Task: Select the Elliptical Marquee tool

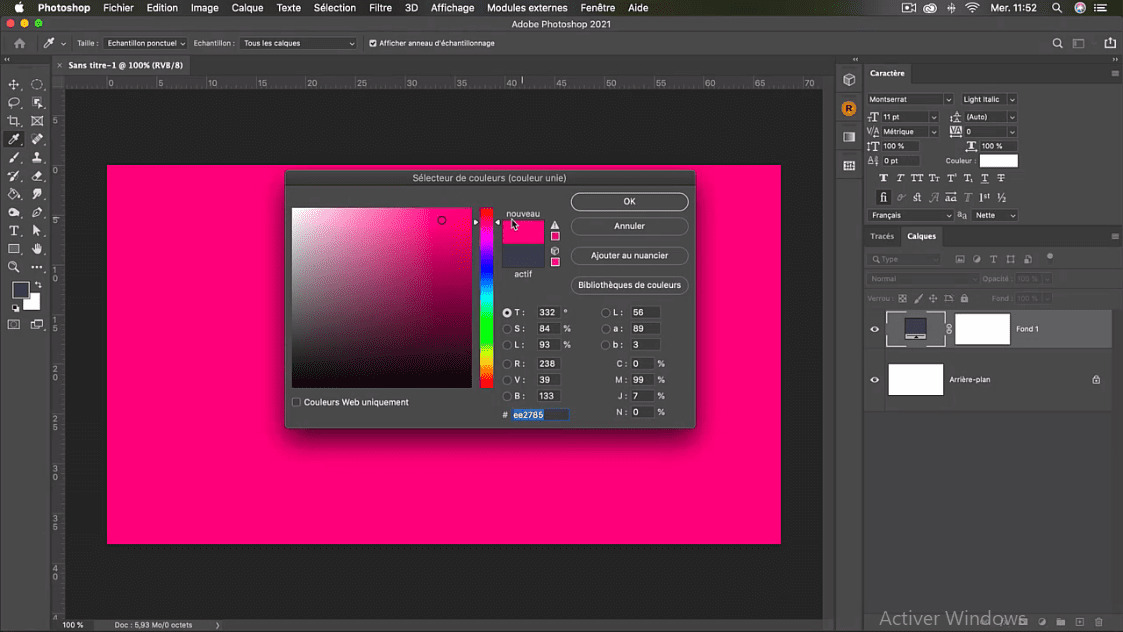Action: coord(37,85)
